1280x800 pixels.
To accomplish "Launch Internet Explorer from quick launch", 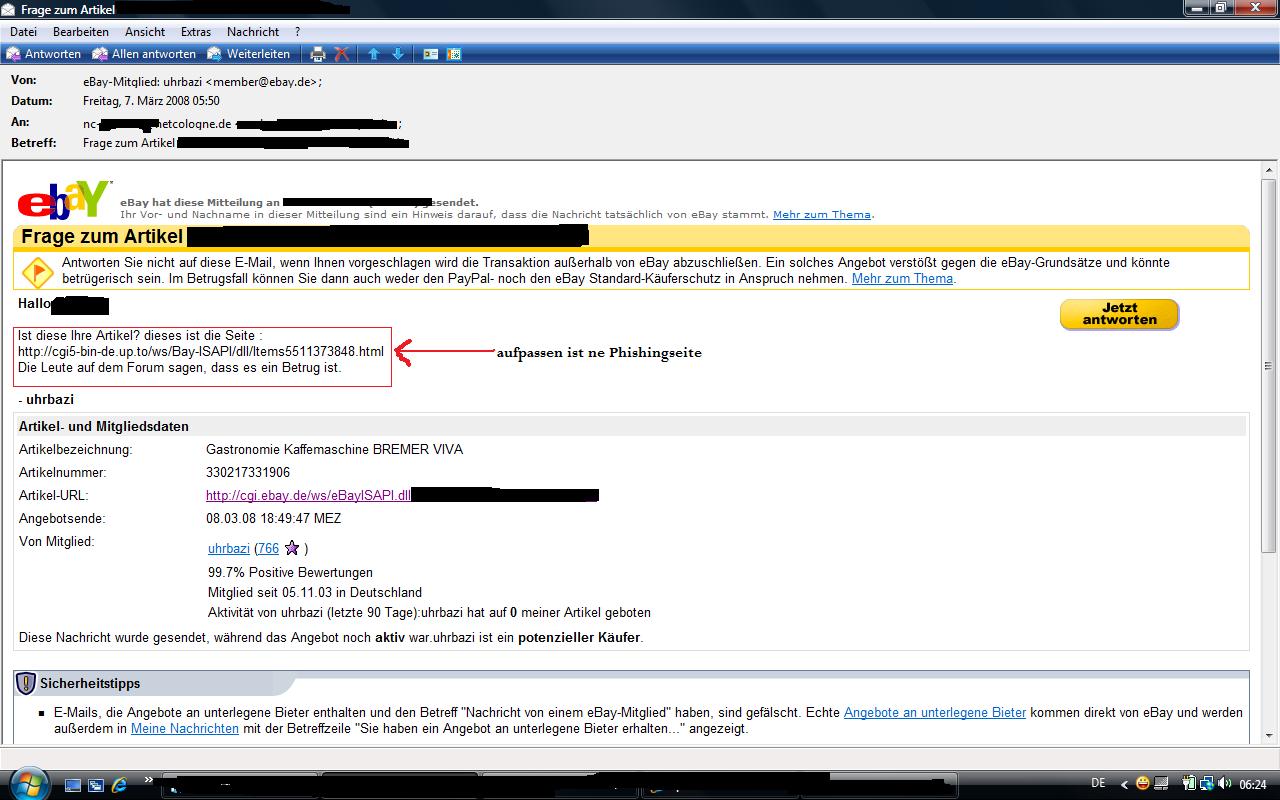I will (119, 785).
